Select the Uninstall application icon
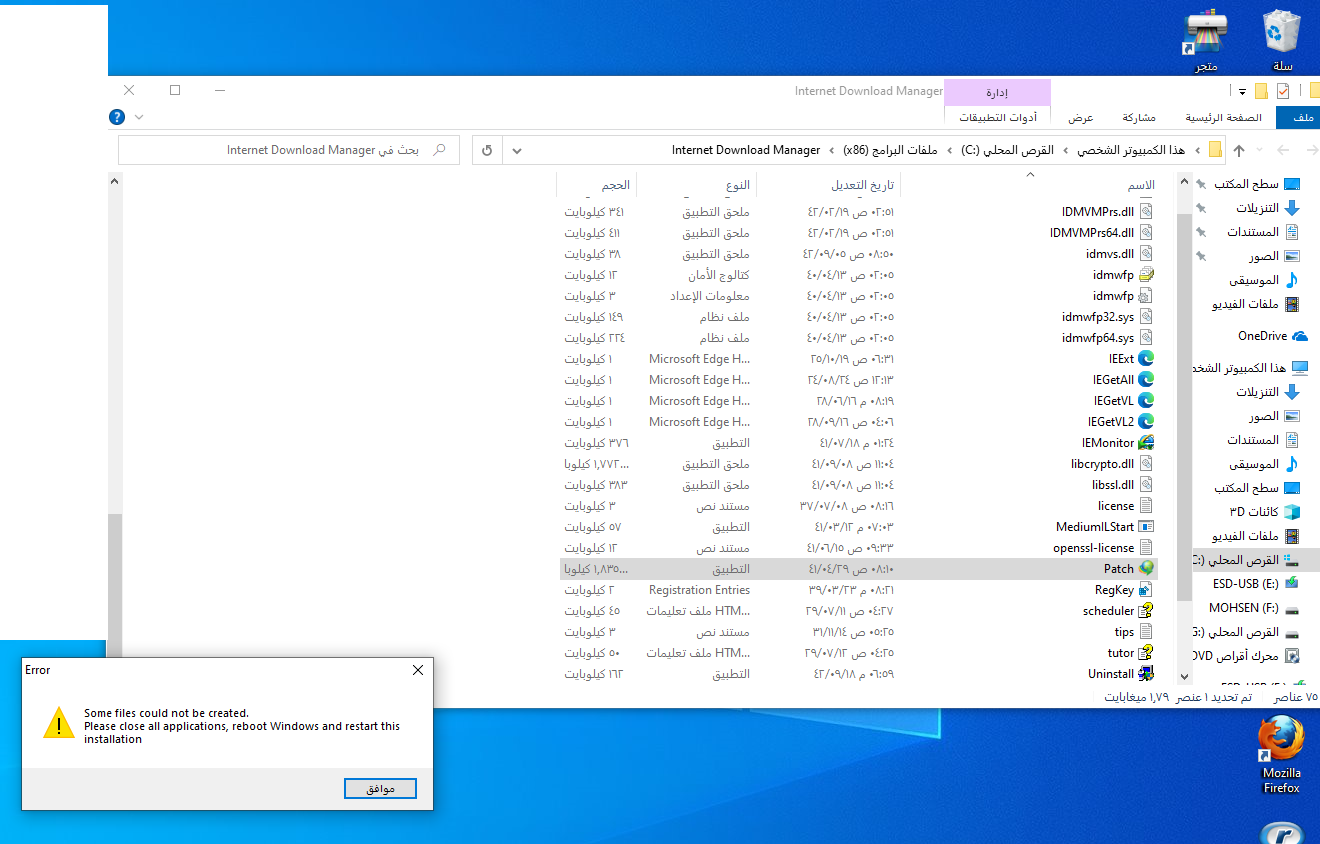 [x=1146, y=674]
